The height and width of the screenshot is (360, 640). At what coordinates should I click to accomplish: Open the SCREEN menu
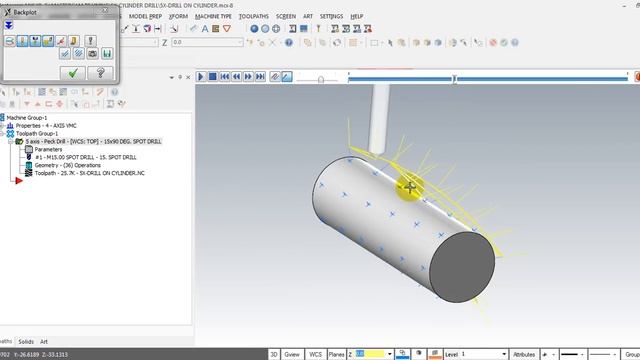[286, 16]
